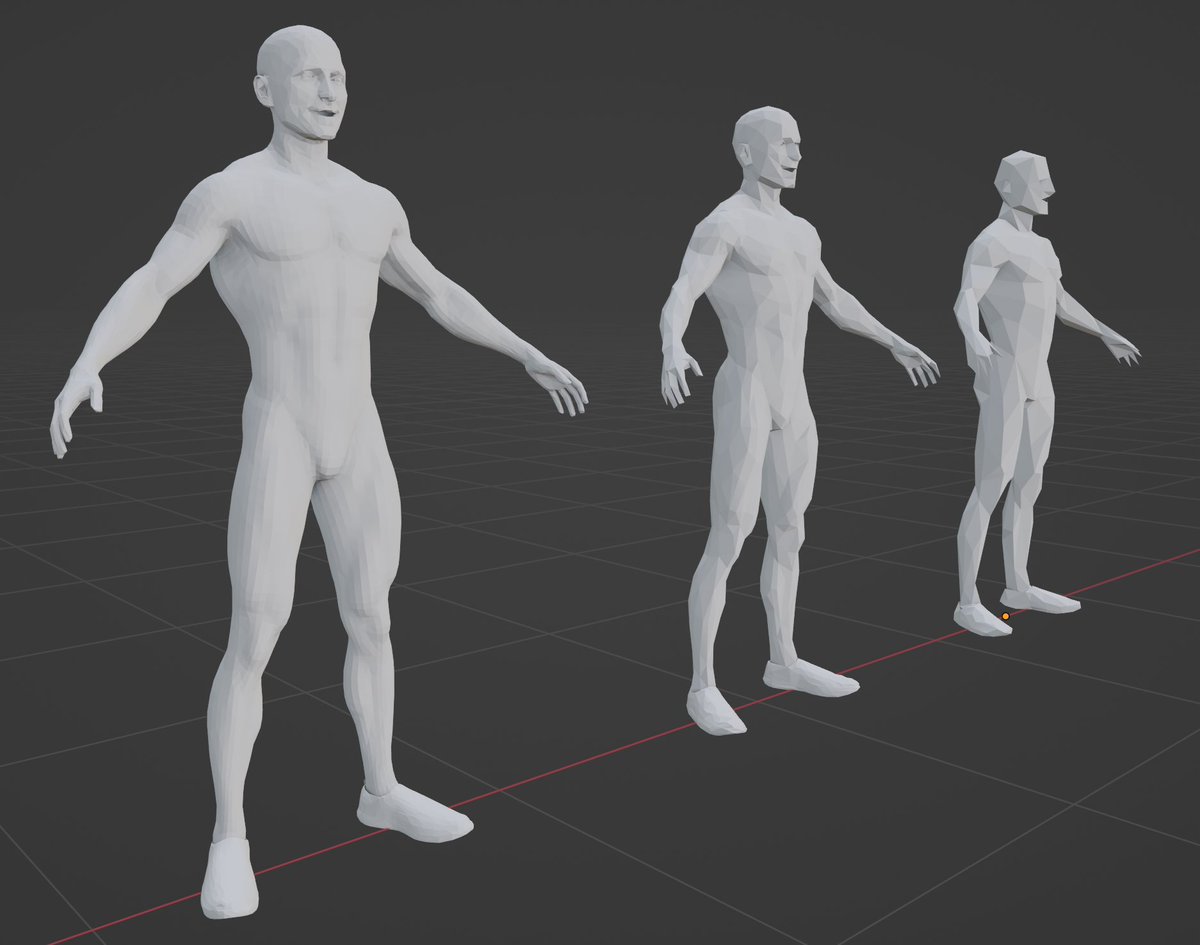
Task: Click the orange object origin dot
Action: (1005, 616)
